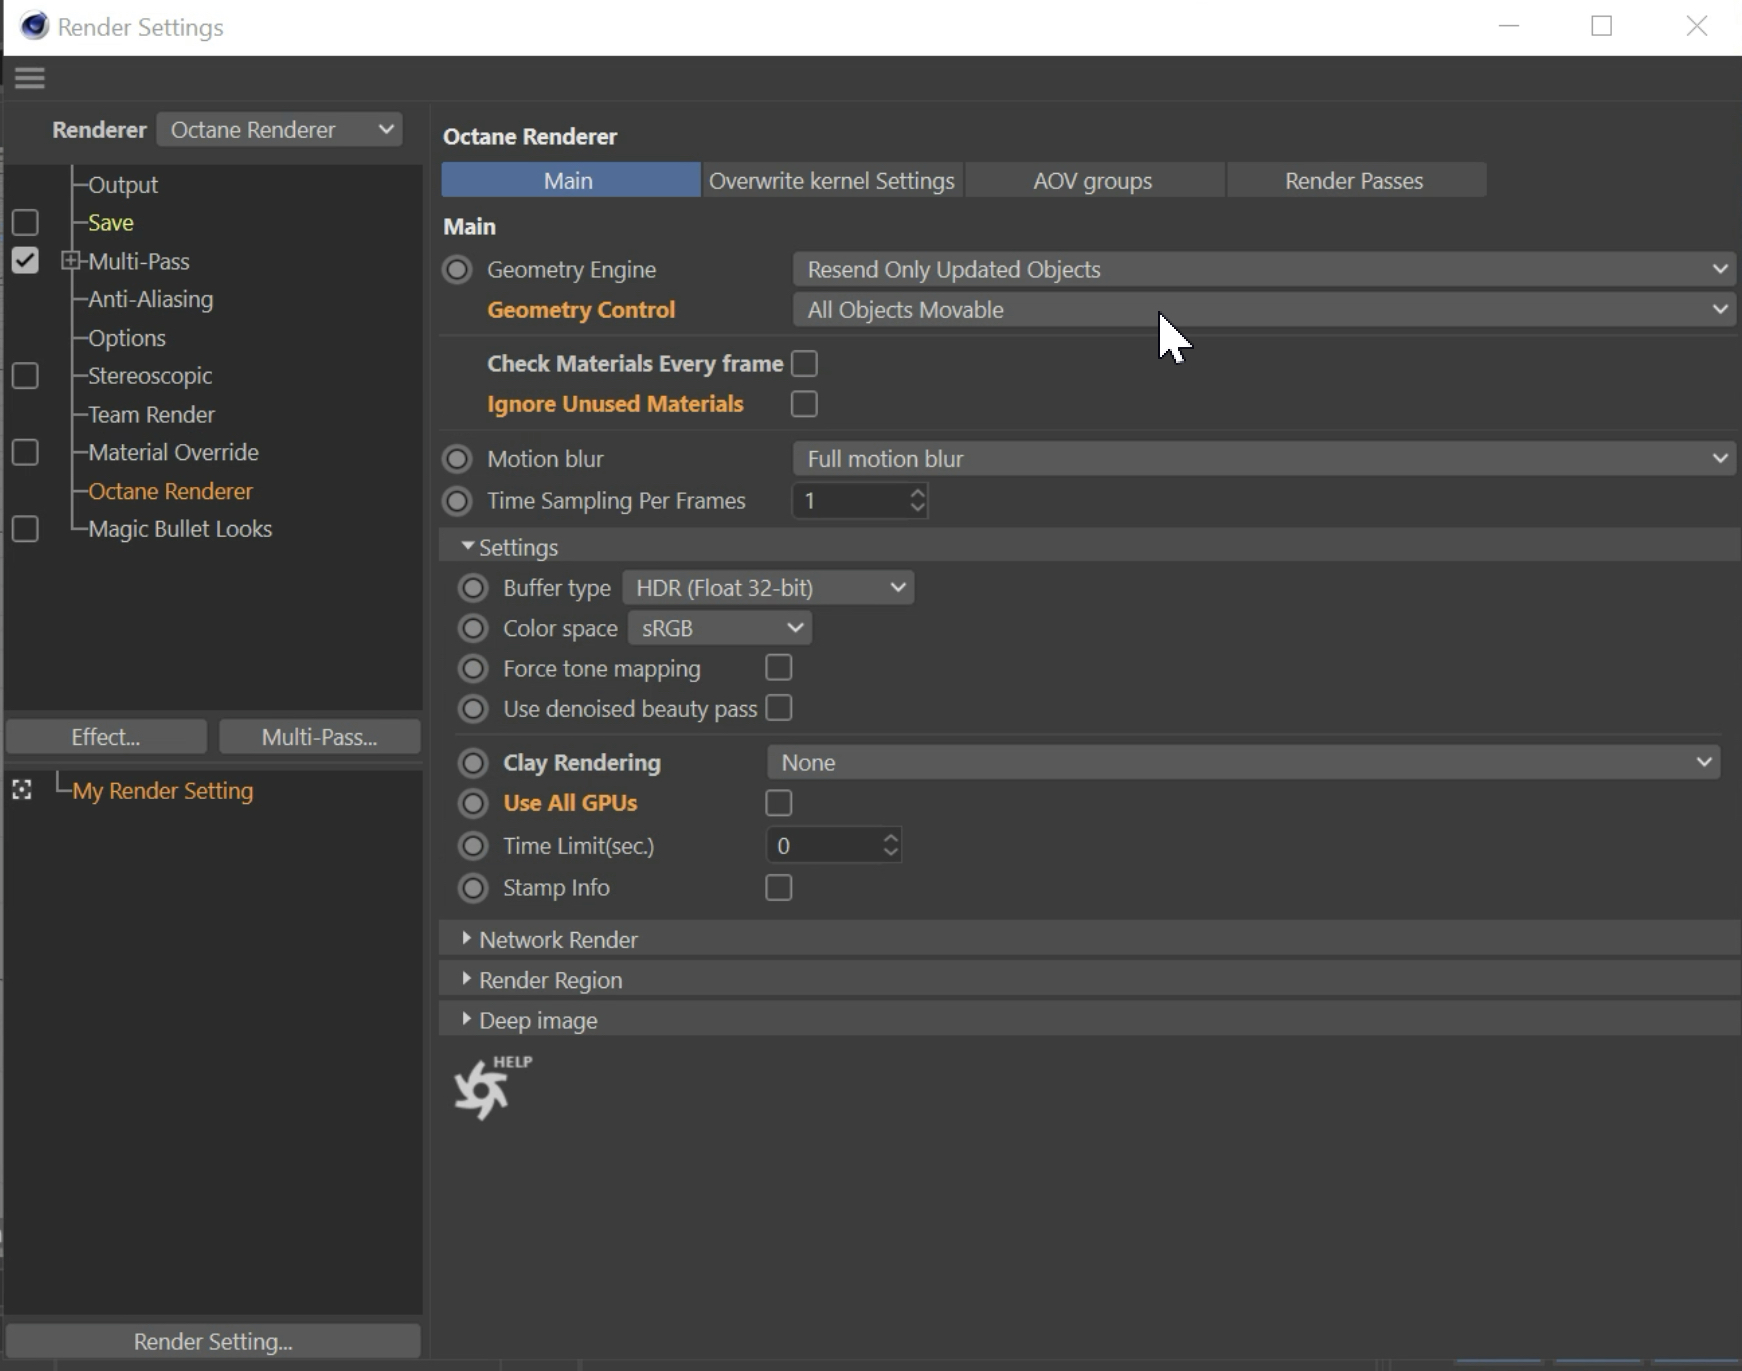The height and width of the screenshot is (1371, 1742).
Task: Click the Use All GPUs animation dot
Action: pos(473,803)
